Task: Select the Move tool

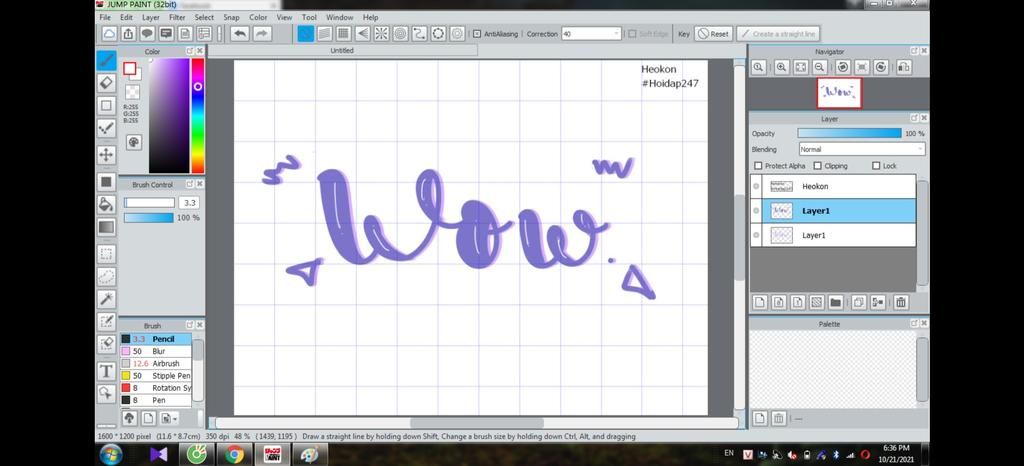Action: point(106,155)
